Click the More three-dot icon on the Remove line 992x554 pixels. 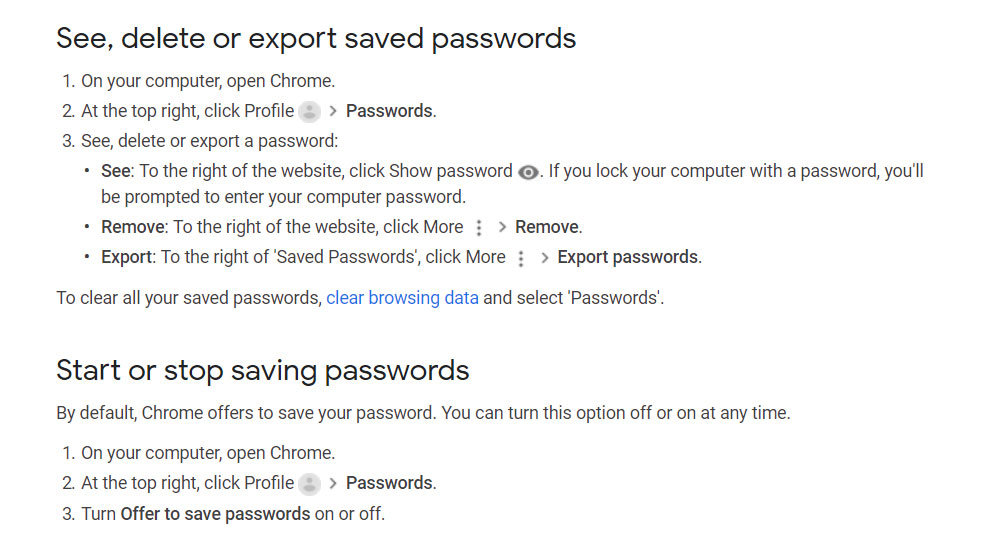click(x=479, y=228)
